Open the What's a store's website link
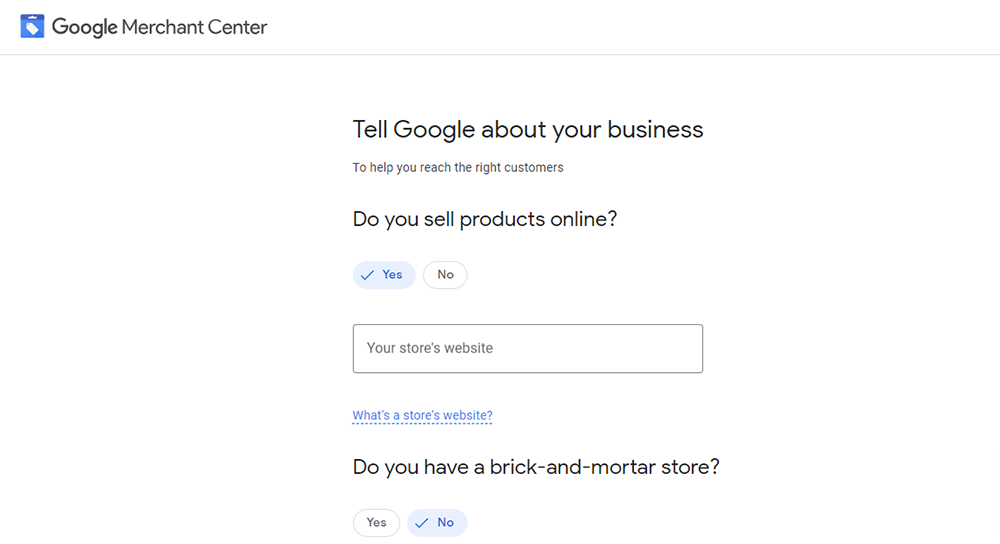 pyautogui.click(x=422, y=415)
